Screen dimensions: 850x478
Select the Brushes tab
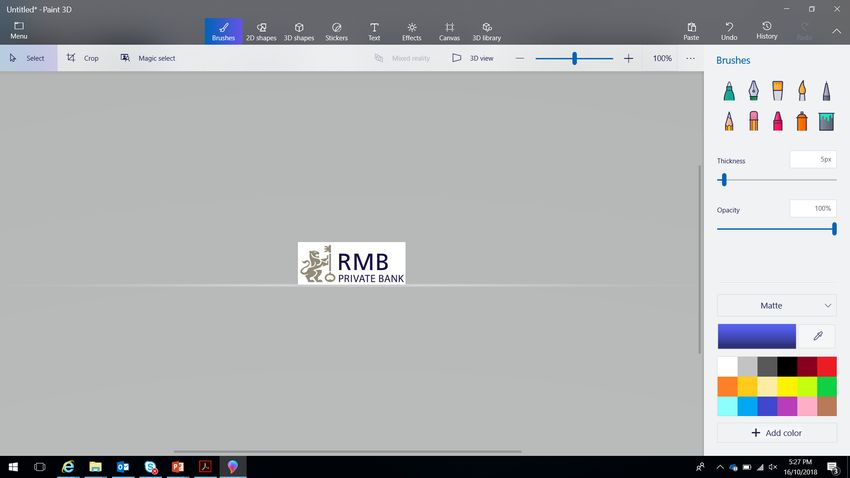click(x=223, y=31)
